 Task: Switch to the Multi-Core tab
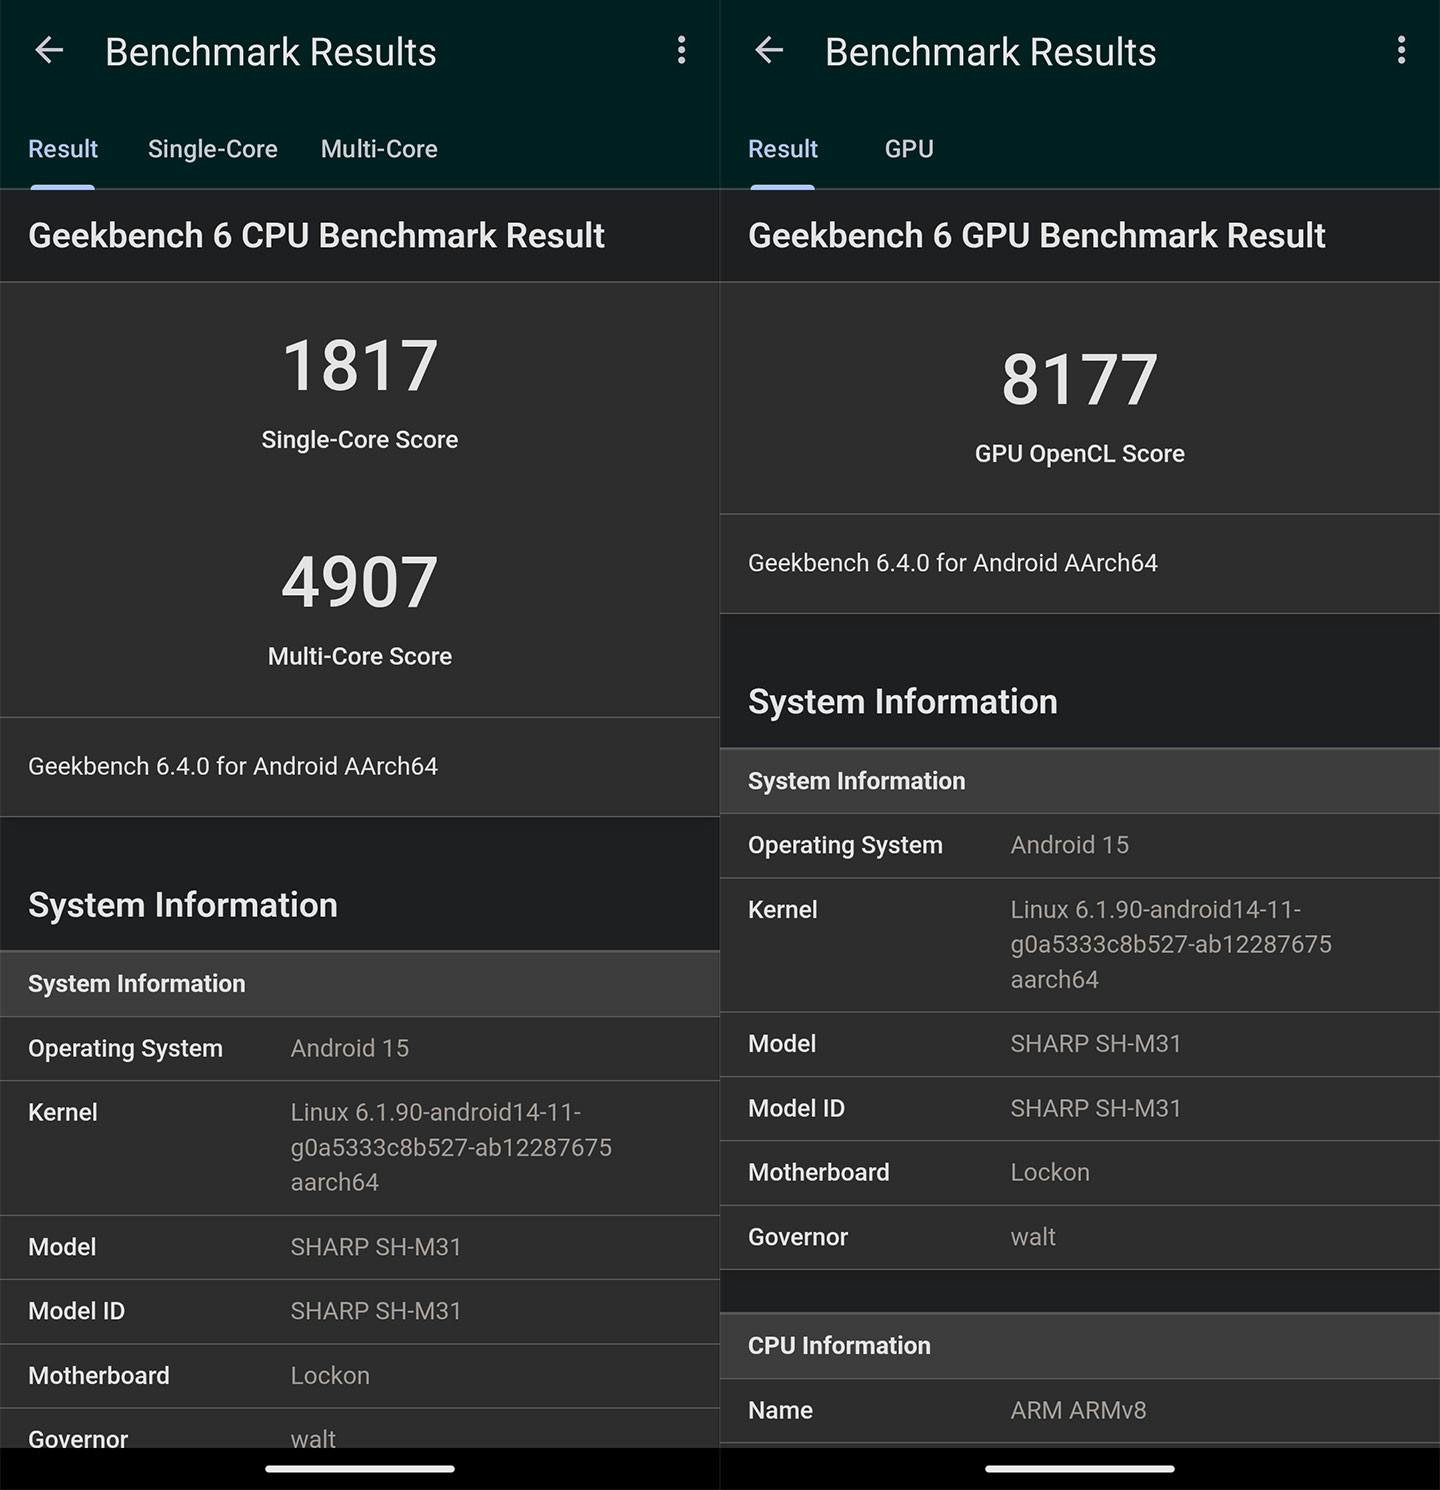click(379, 149)
